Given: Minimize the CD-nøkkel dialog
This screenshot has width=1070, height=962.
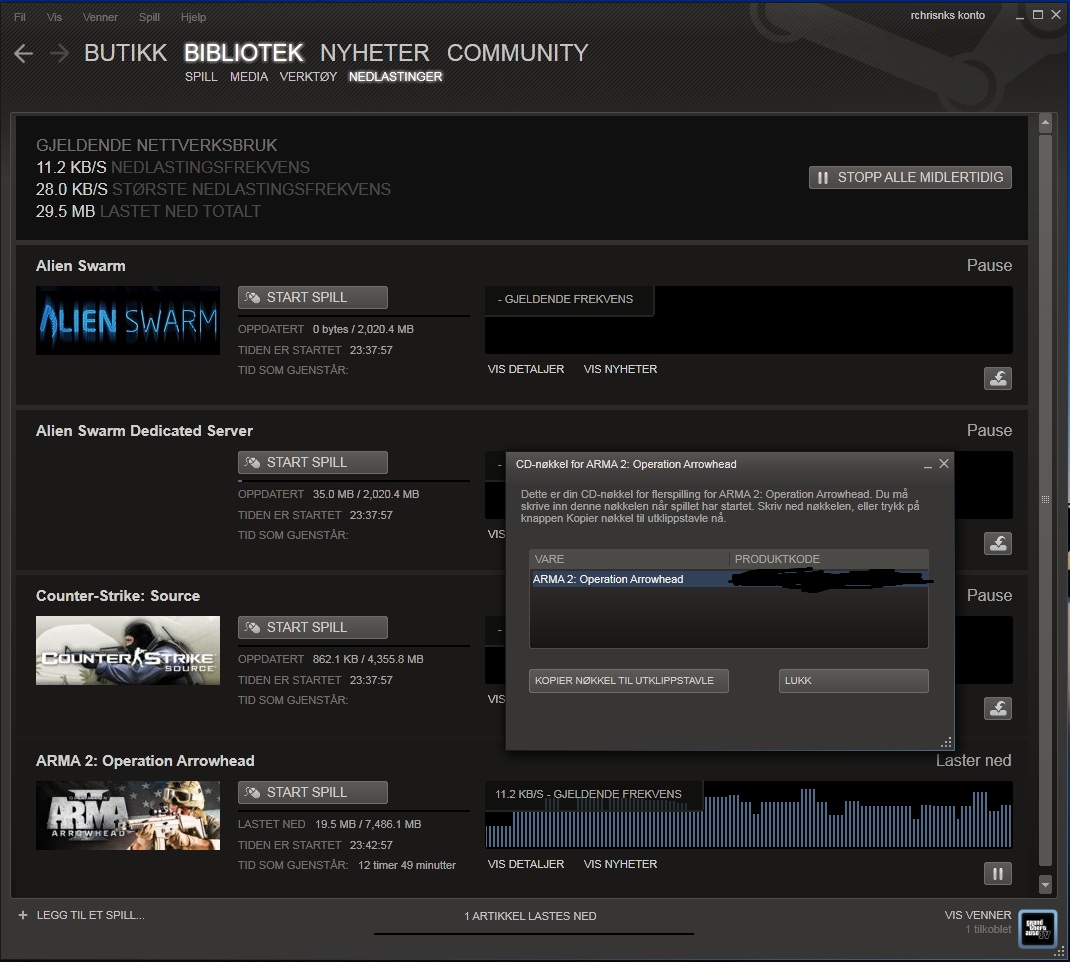Looking at the screenshot, I should click(927, 465).
